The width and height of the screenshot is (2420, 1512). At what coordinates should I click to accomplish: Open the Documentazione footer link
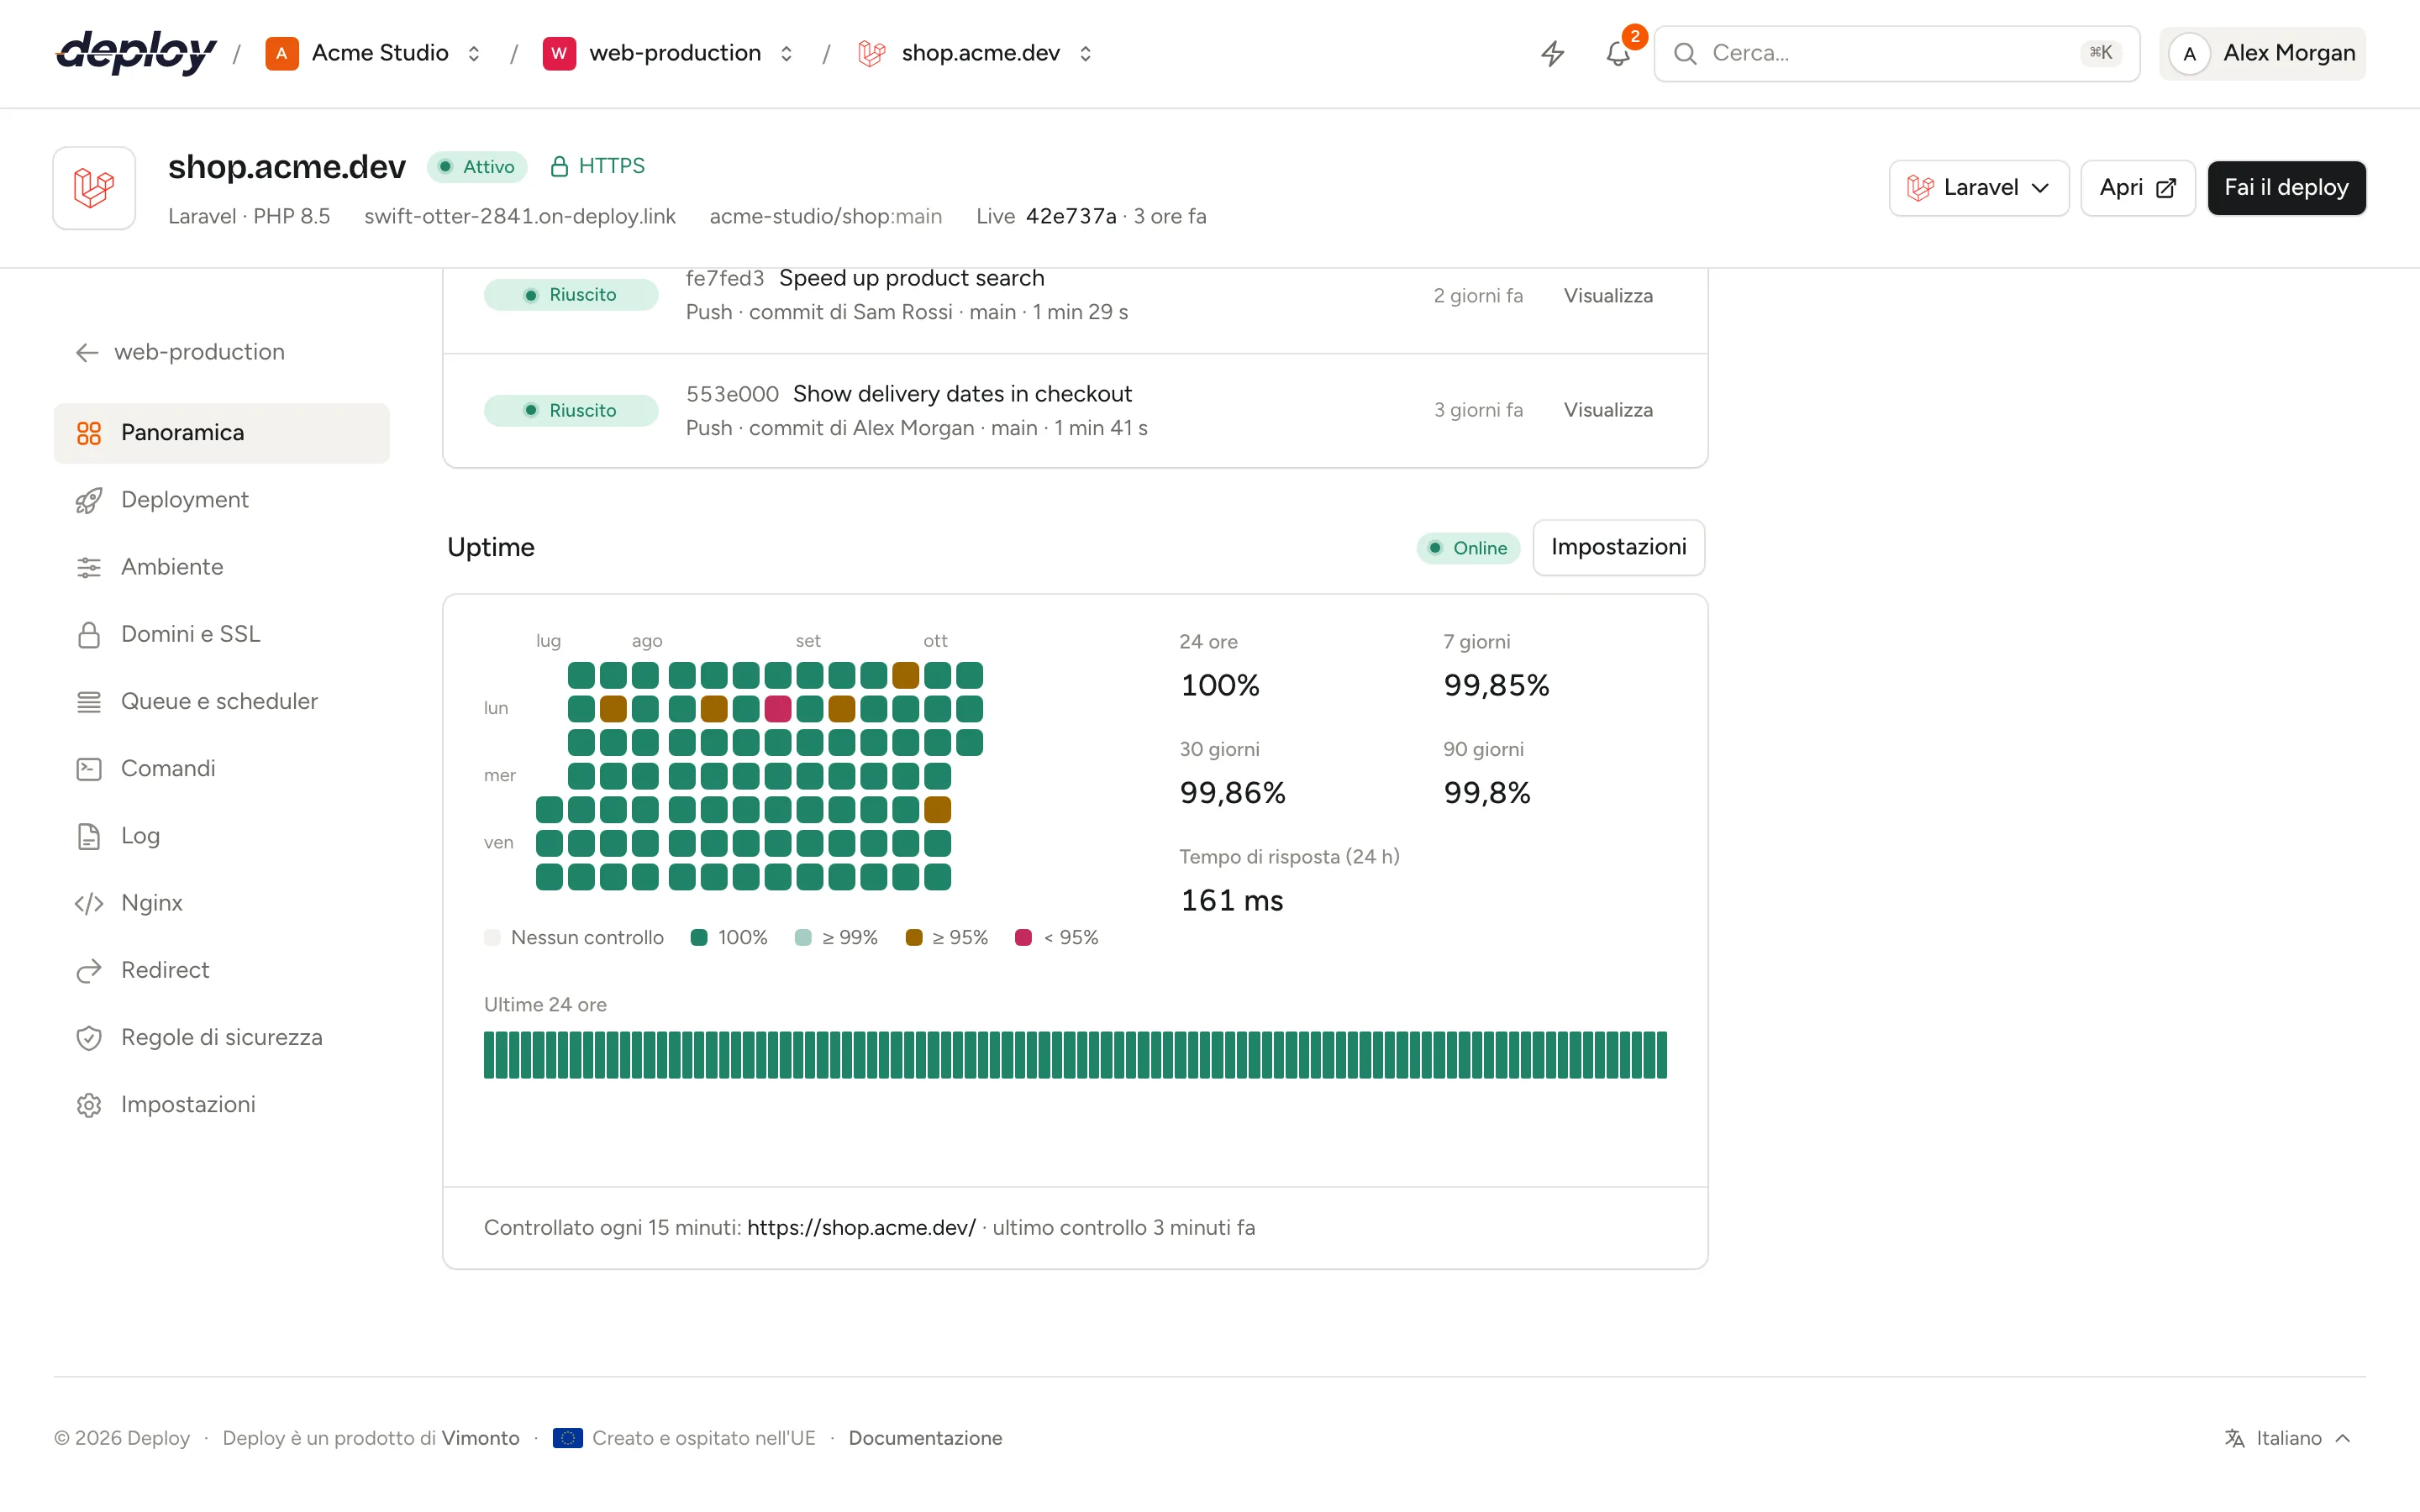pos(925,1438)
